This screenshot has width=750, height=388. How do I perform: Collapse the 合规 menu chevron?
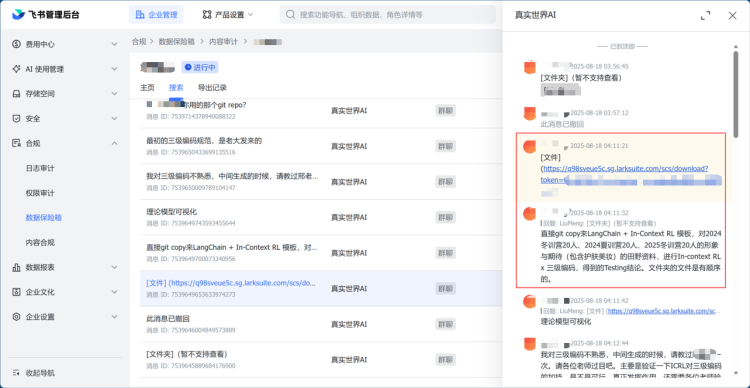114,143
